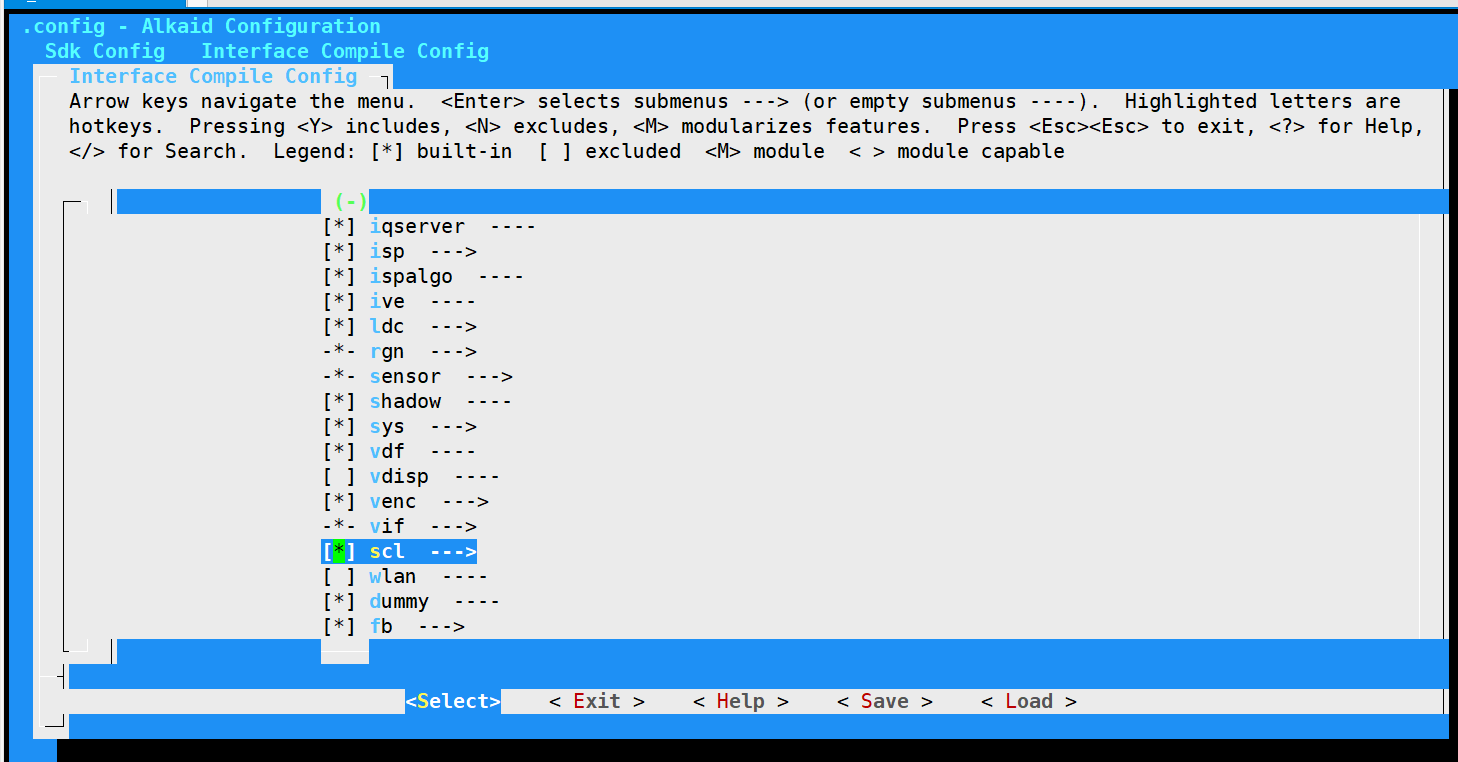This screenshot has height=762, width=1458.
Task: Toggle the dummy module checkbox
Action: [x=339, y=602]
